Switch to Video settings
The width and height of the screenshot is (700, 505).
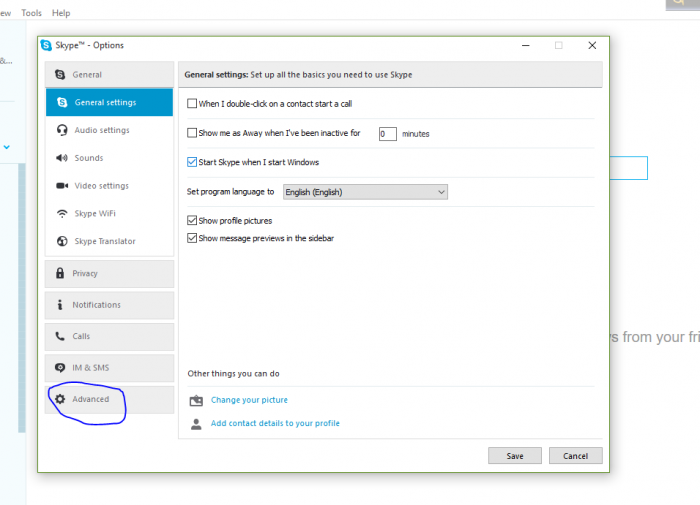[109, 185]
